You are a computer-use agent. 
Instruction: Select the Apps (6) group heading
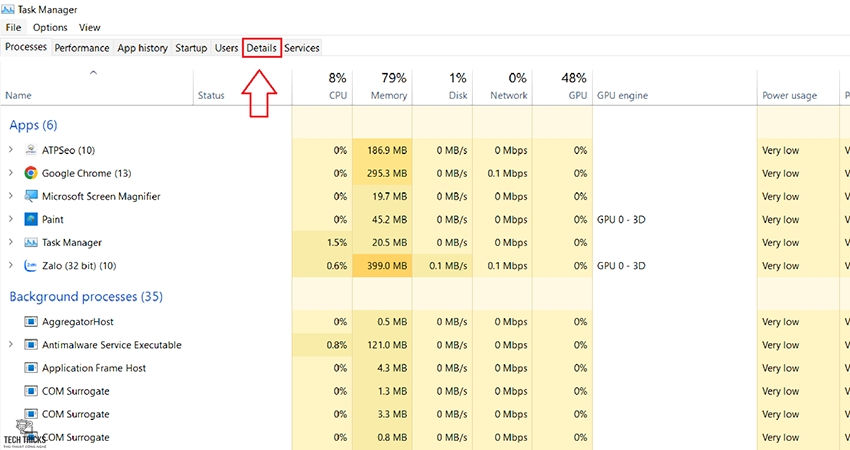[33, 125]
